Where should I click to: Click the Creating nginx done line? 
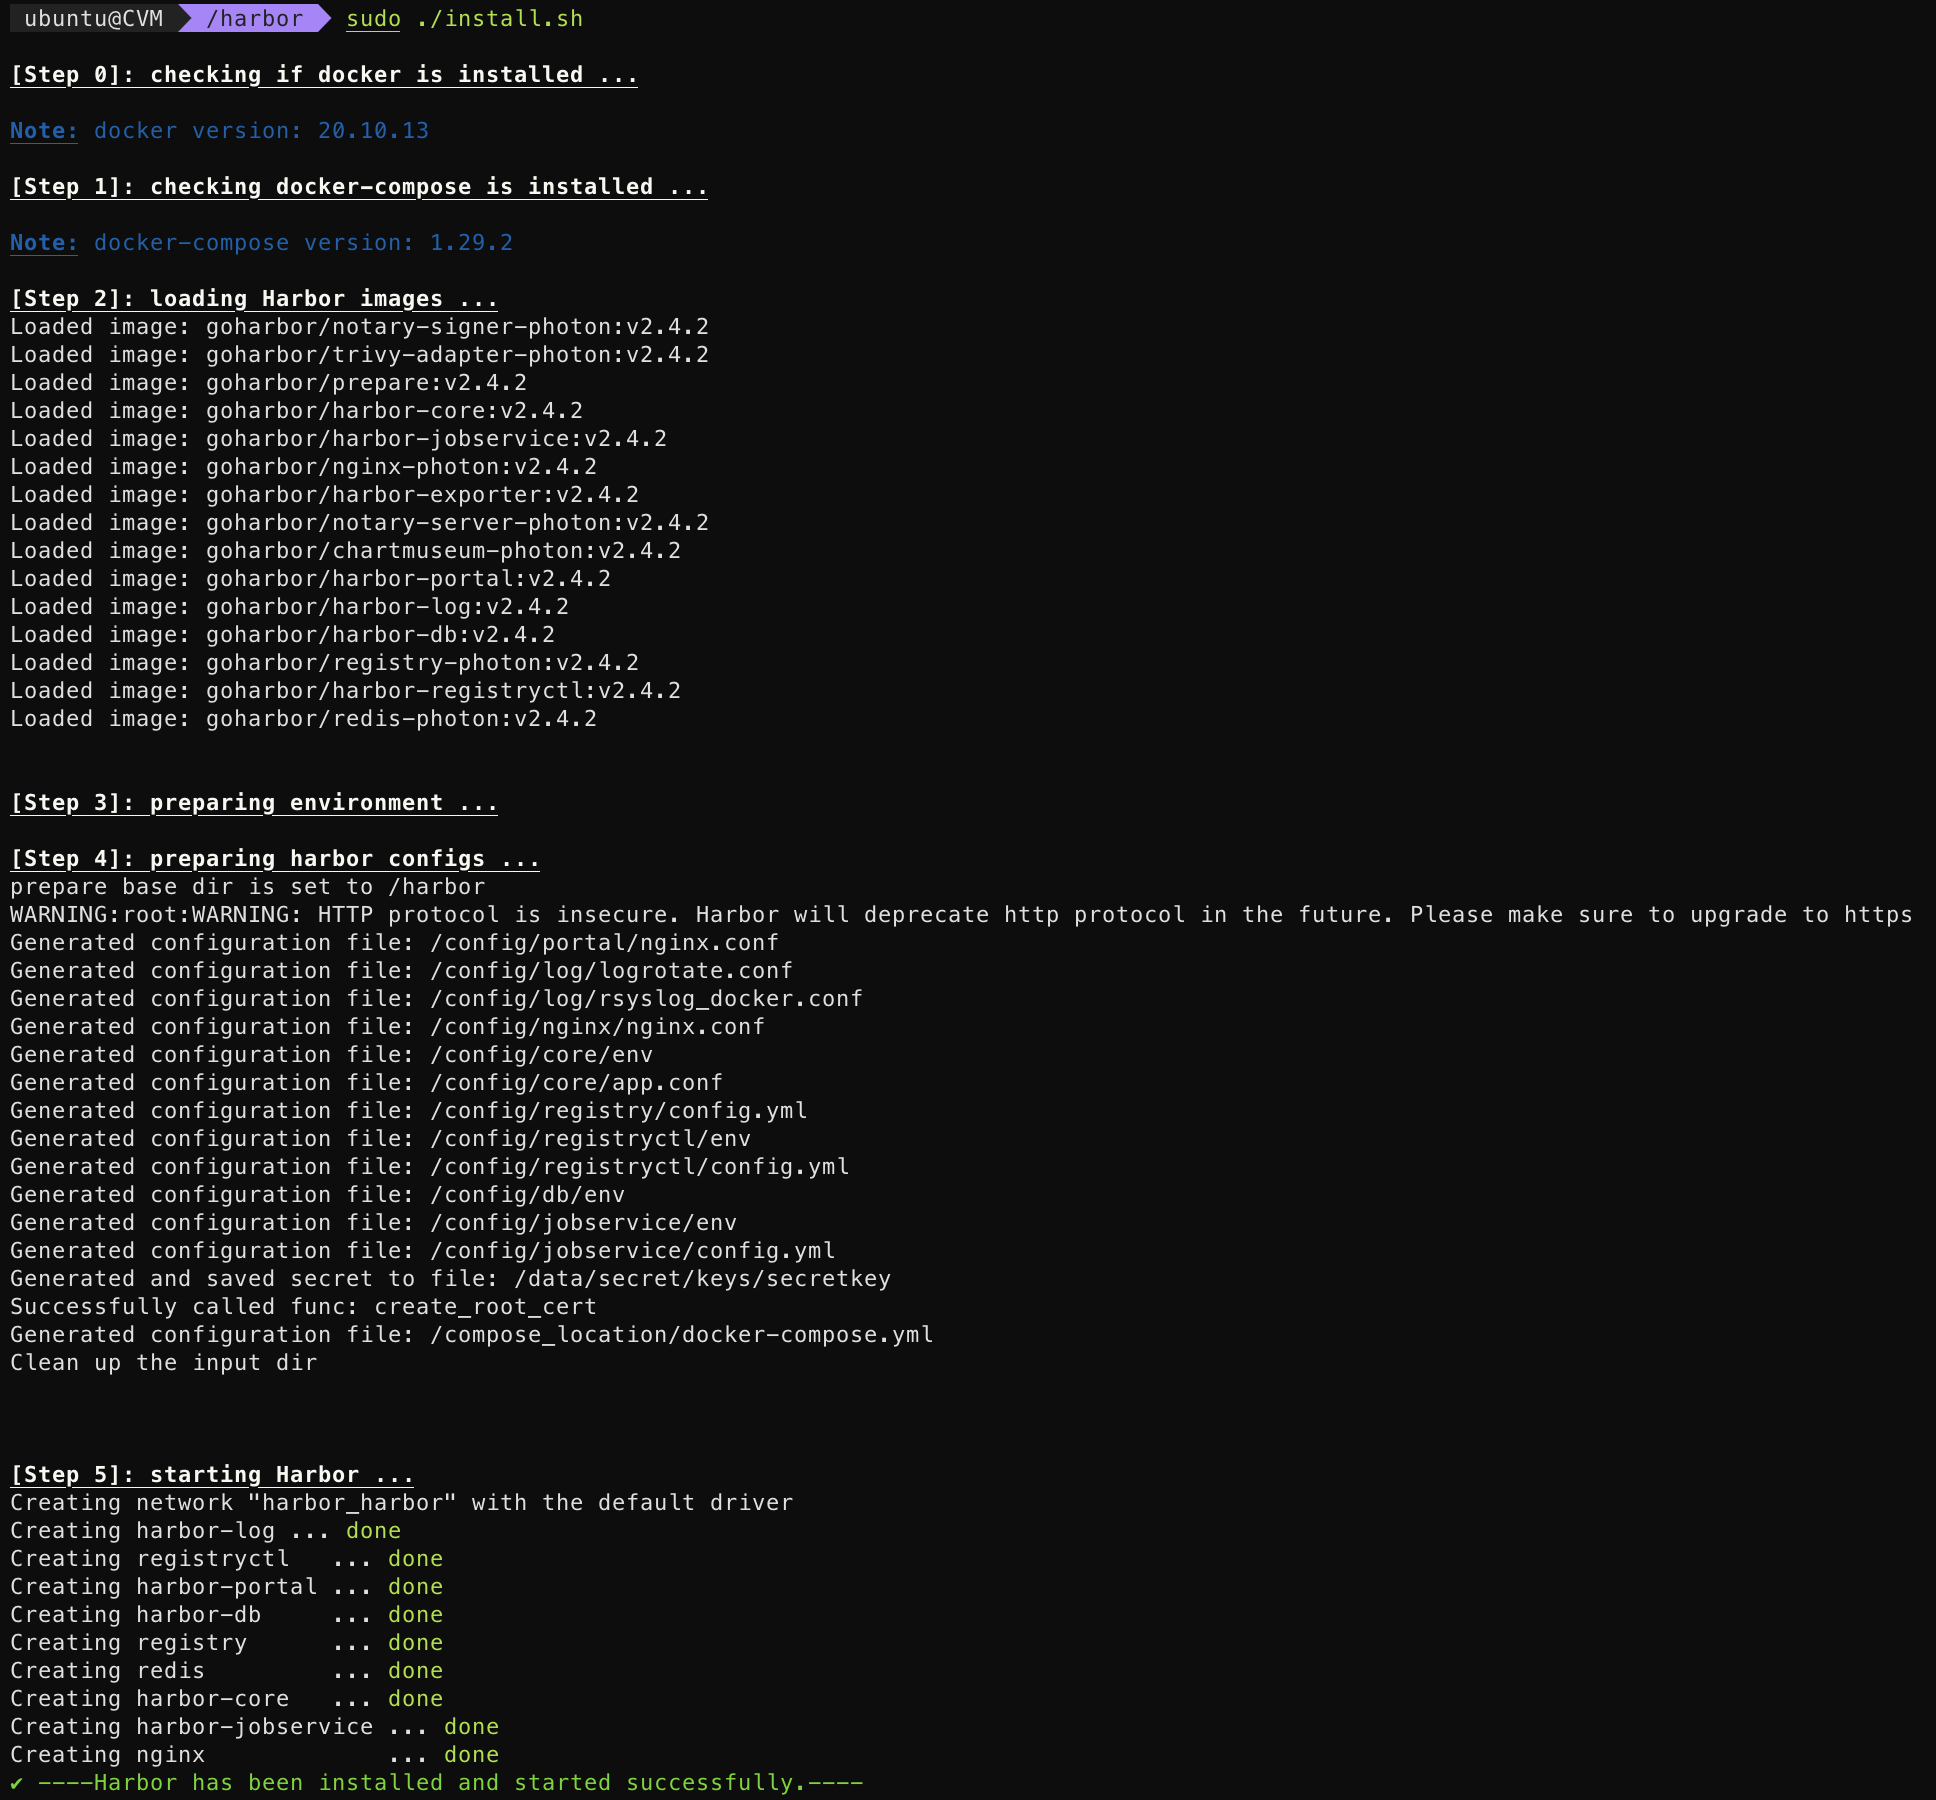[x=255, y=1755]
